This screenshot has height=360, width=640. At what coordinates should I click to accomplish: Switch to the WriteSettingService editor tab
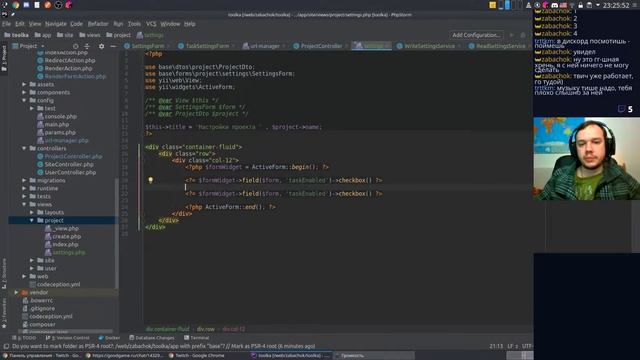(x=429, y=46)
